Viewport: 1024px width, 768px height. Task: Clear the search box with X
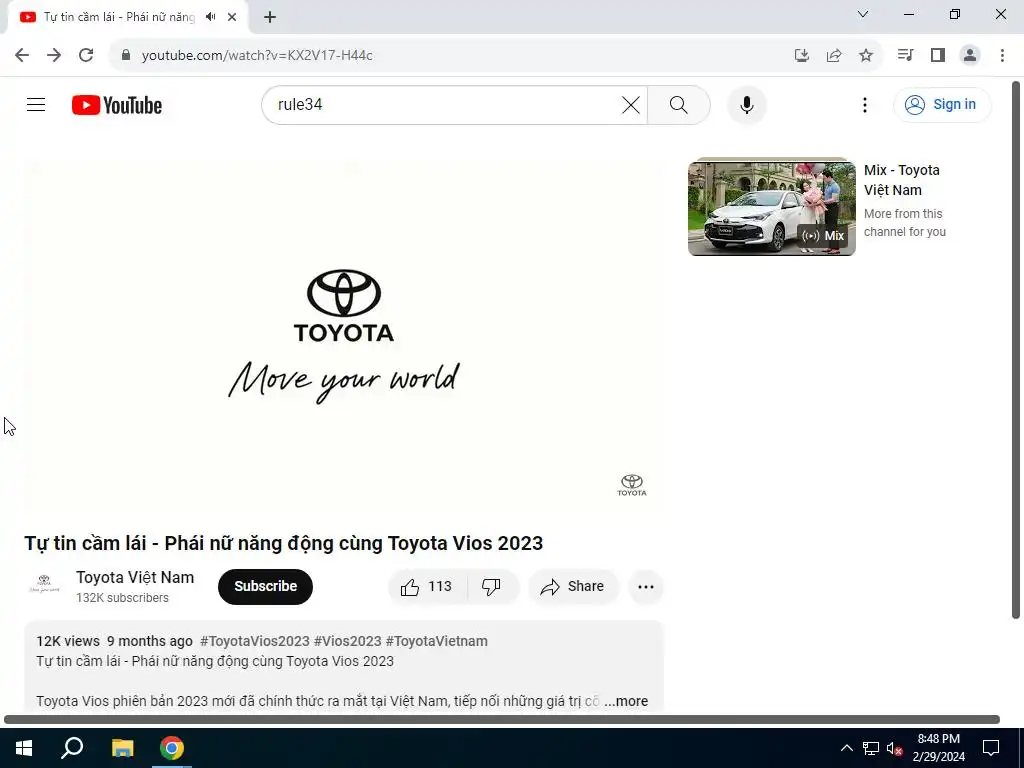630,104
